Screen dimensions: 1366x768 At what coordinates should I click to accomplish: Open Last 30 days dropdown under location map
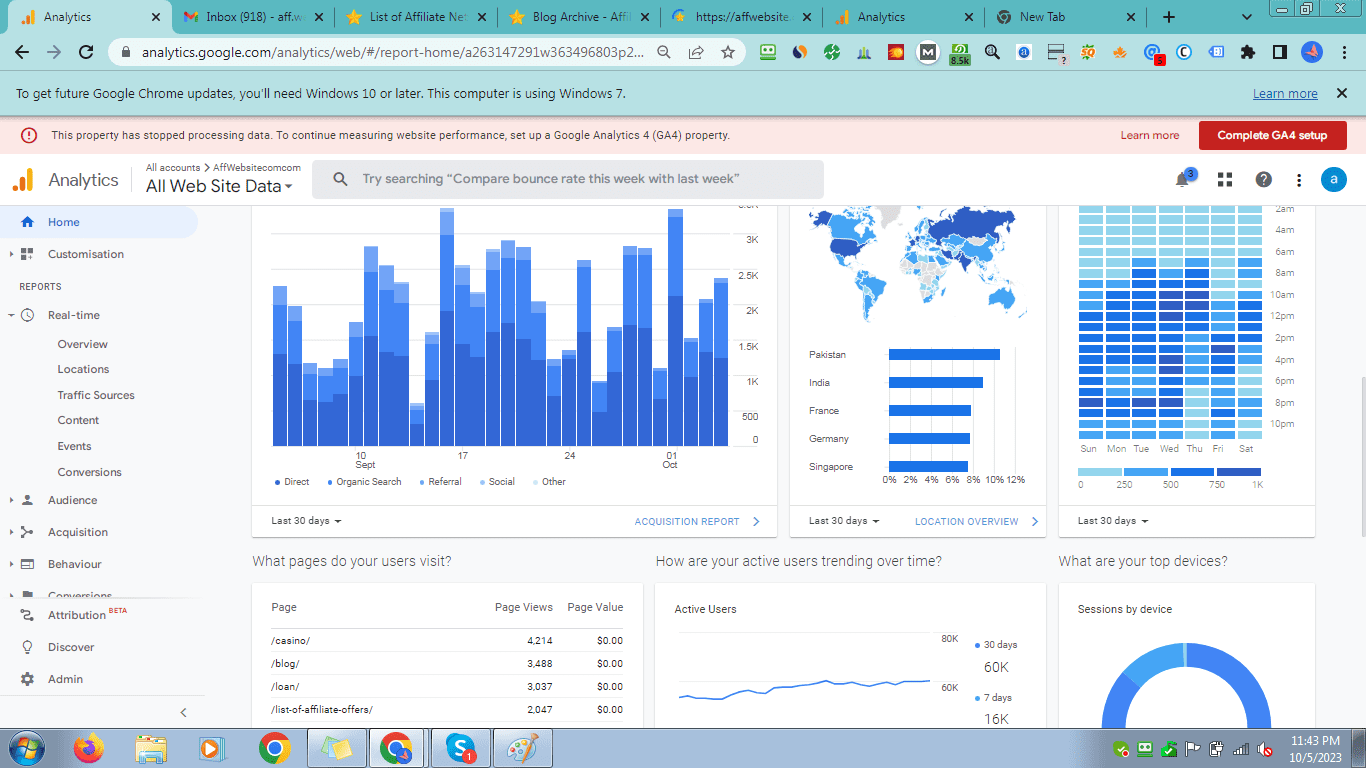click(844, 521)
